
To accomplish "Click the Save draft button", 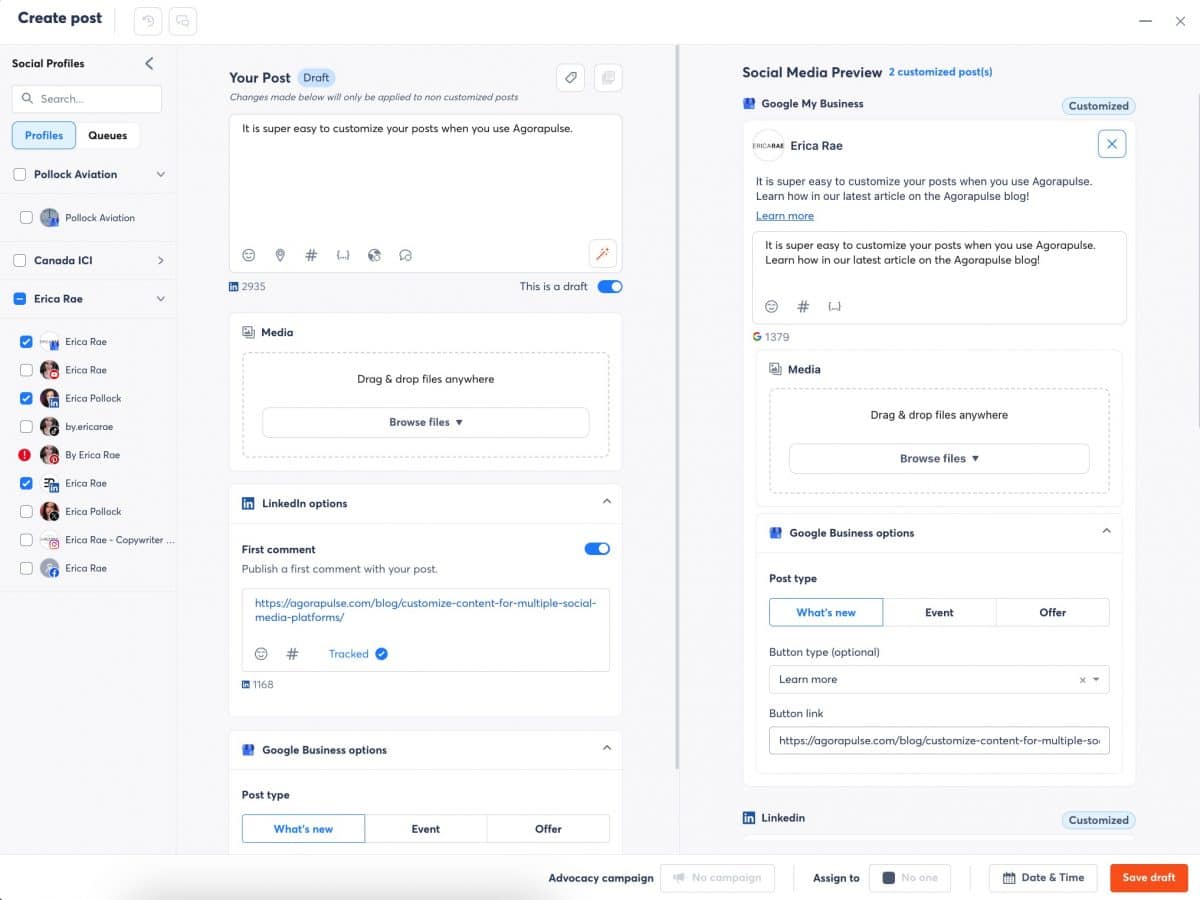I will coord(1148,877).
